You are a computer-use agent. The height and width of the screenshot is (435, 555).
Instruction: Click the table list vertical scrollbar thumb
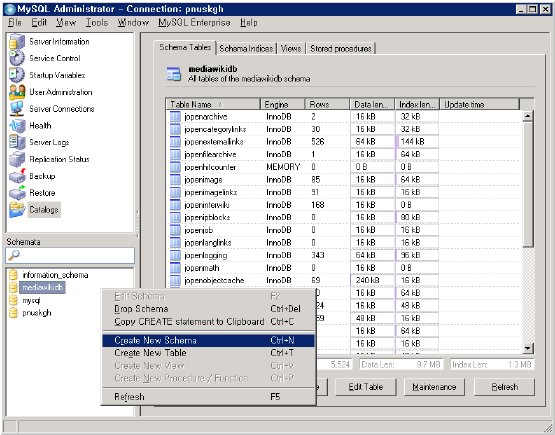(527, 184)
